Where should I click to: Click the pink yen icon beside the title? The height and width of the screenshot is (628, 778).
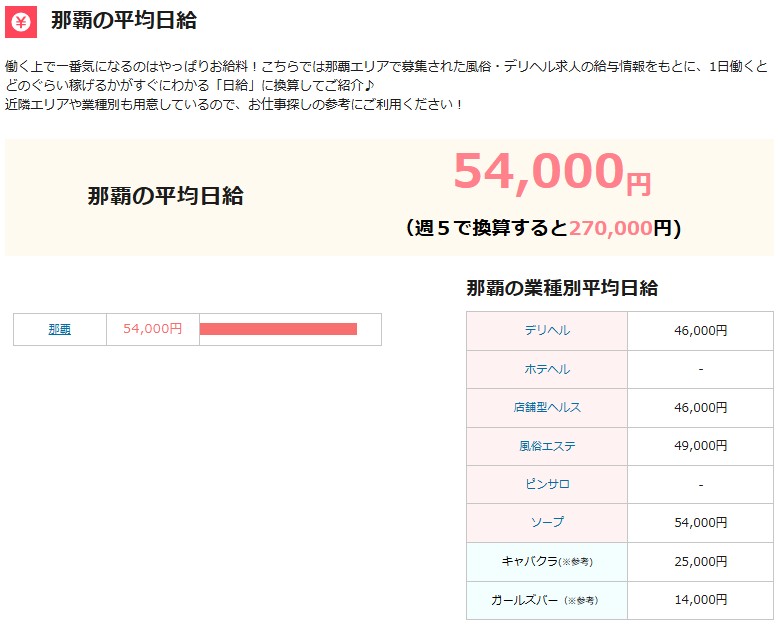[x=21, y=21]
